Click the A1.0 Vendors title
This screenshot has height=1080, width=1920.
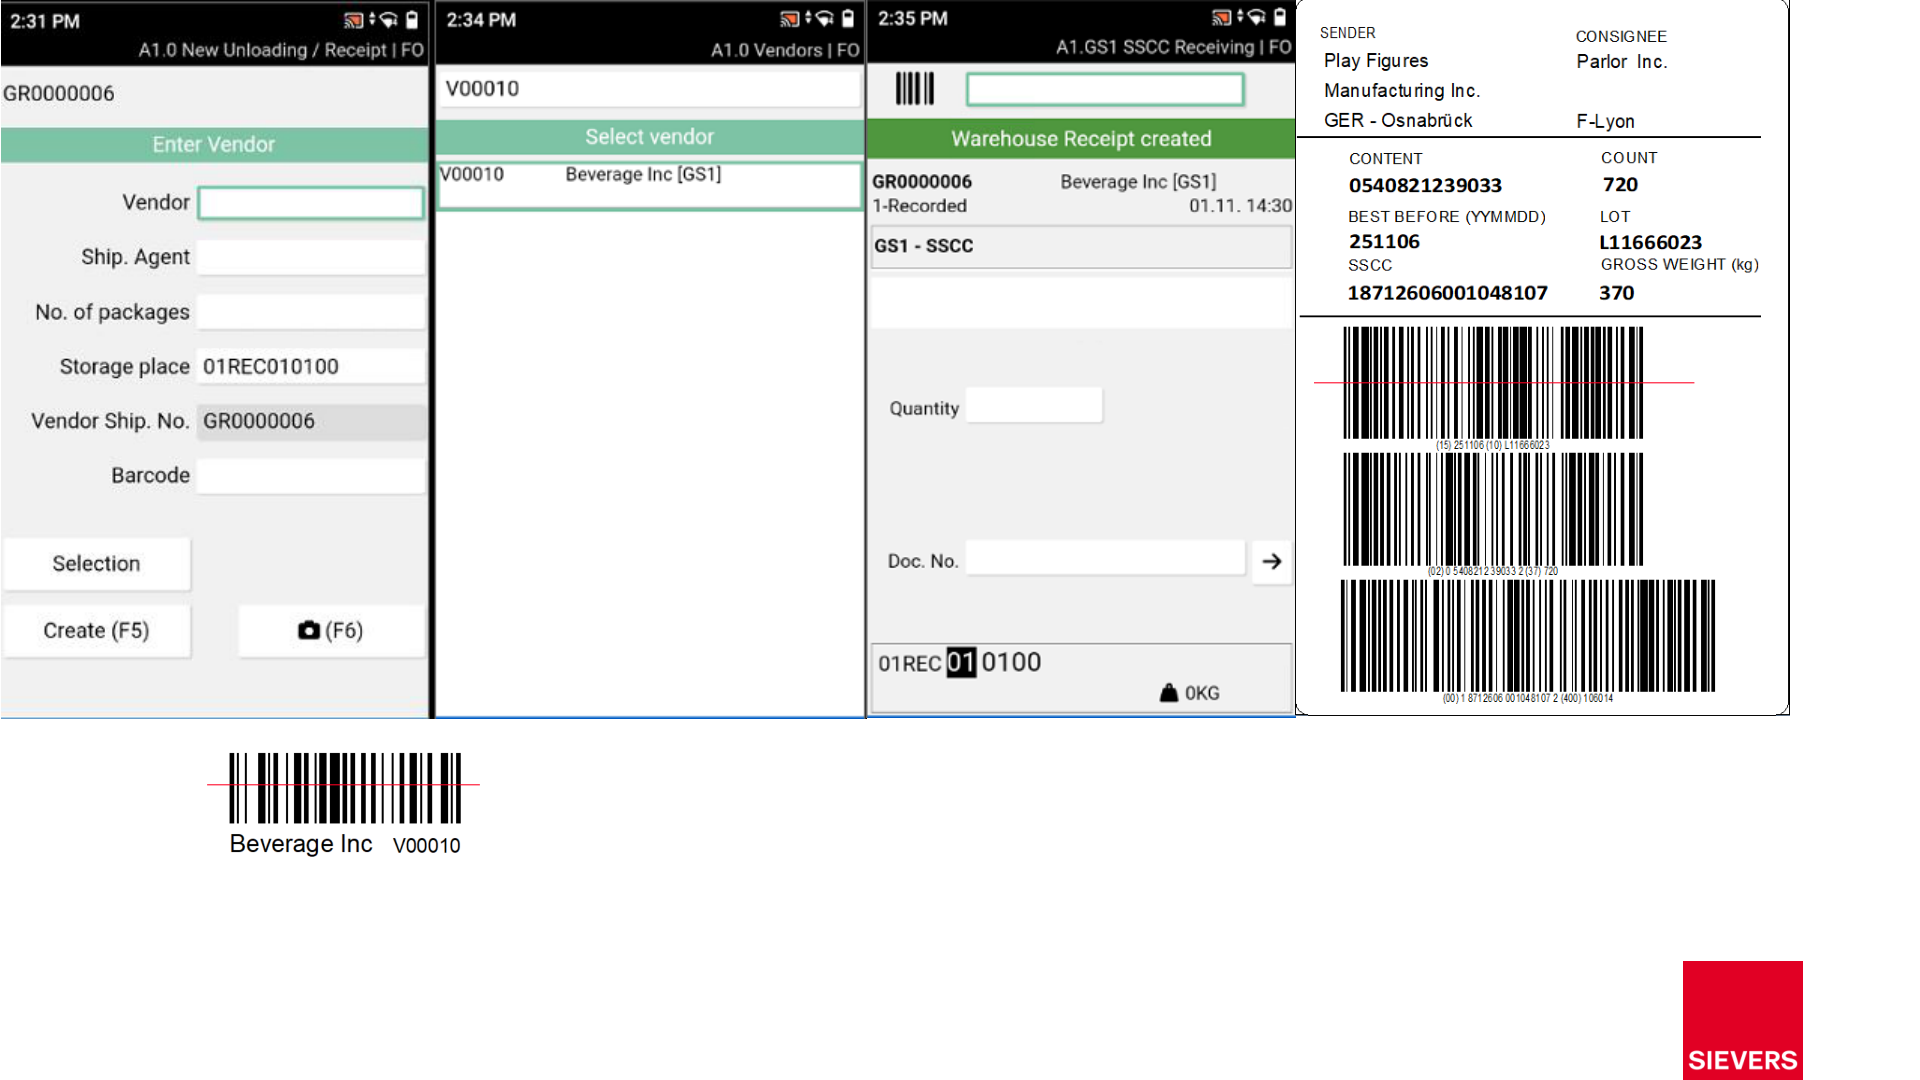[785, 50]
